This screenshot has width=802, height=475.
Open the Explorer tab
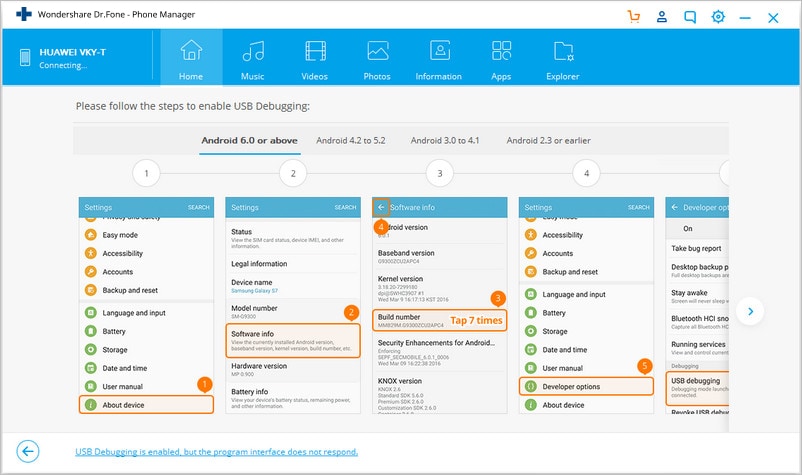[x=563, y=57]
